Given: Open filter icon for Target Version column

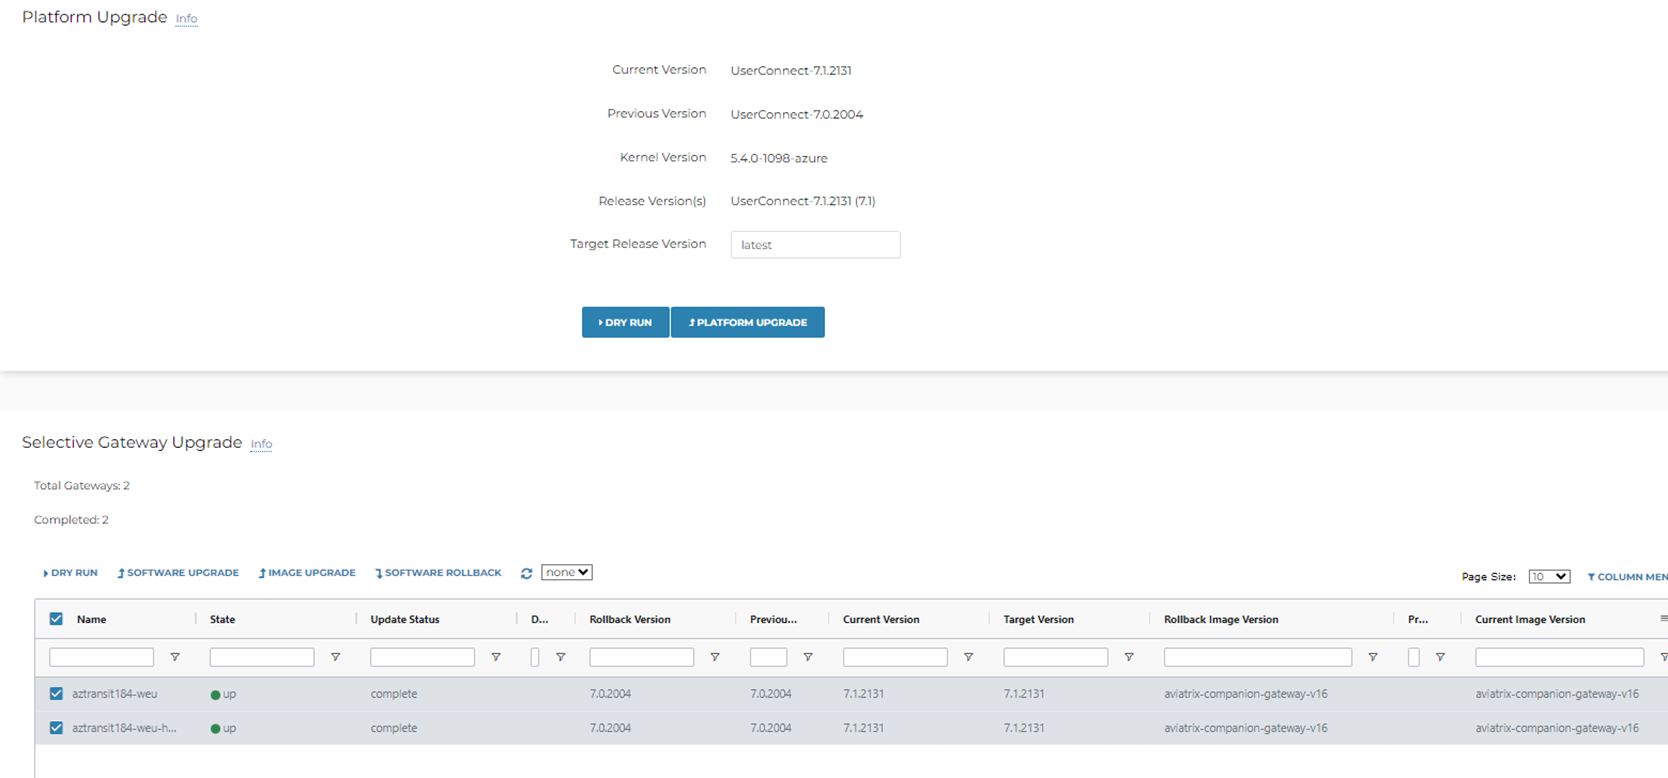Looking at the screenshot, I should tap(1129, 657).
